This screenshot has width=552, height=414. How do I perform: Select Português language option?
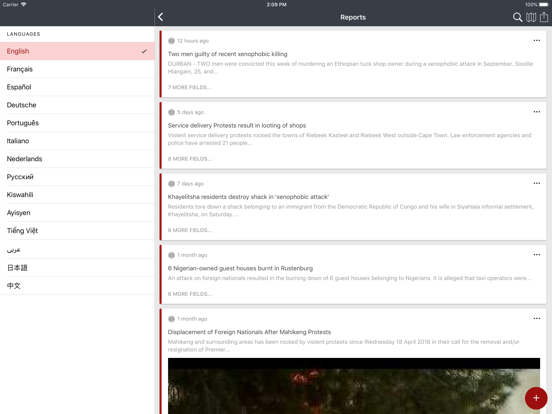click(x=77, y=123)
